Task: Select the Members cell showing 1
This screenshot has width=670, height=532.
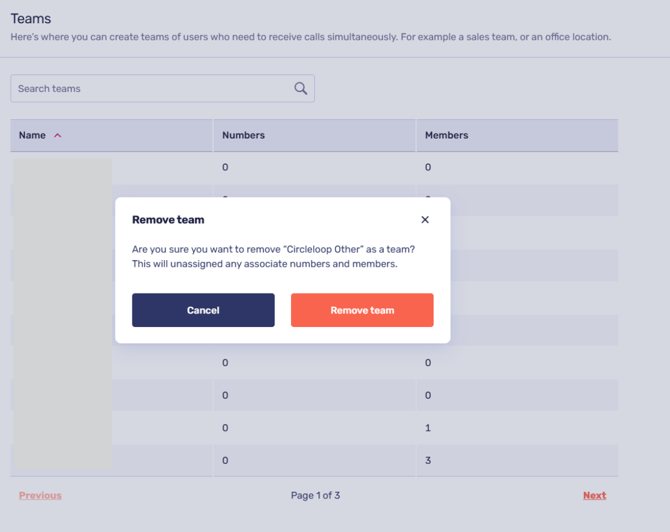Action: 428,428
